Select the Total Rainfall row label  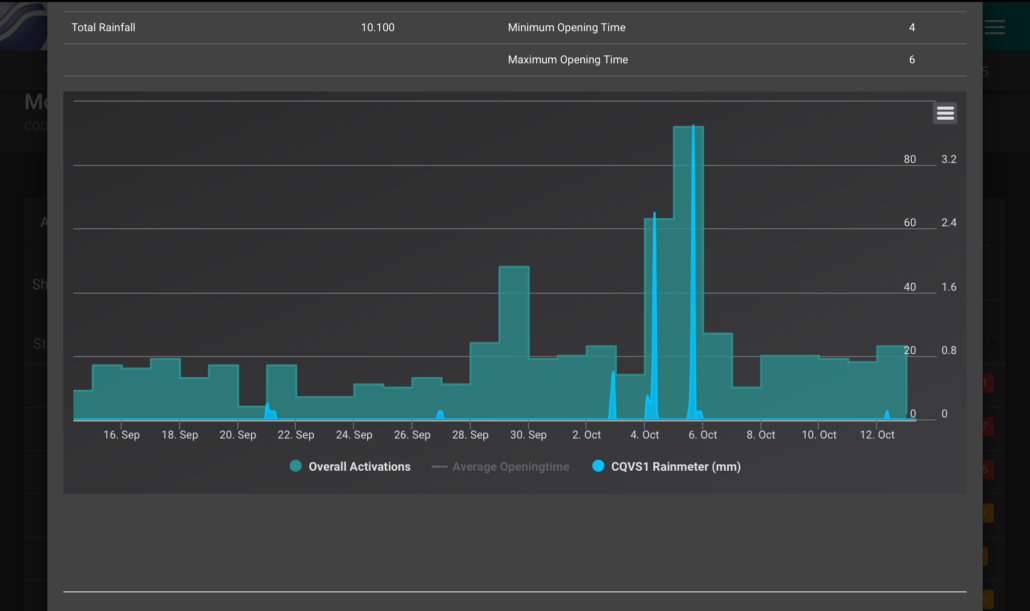point(103,28)
